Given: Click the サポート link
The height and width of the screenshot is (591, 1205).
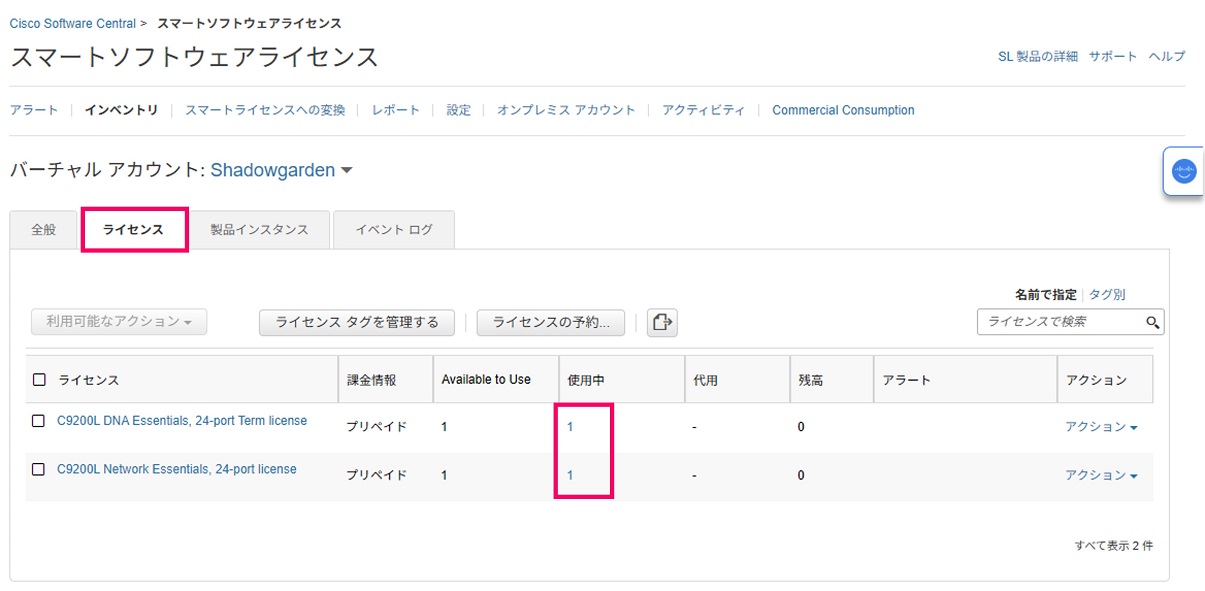Looking at the screenshot, I should 1113,56.
